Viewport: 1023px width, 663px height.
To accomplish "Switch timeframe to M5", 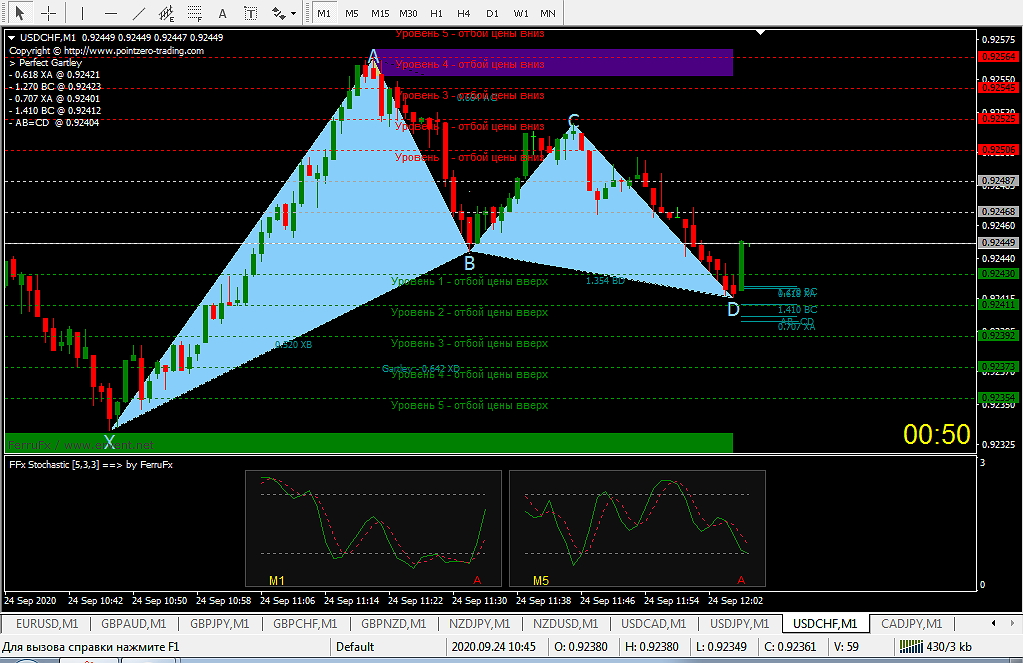I will pyautogui.click(x=352, y=13).
